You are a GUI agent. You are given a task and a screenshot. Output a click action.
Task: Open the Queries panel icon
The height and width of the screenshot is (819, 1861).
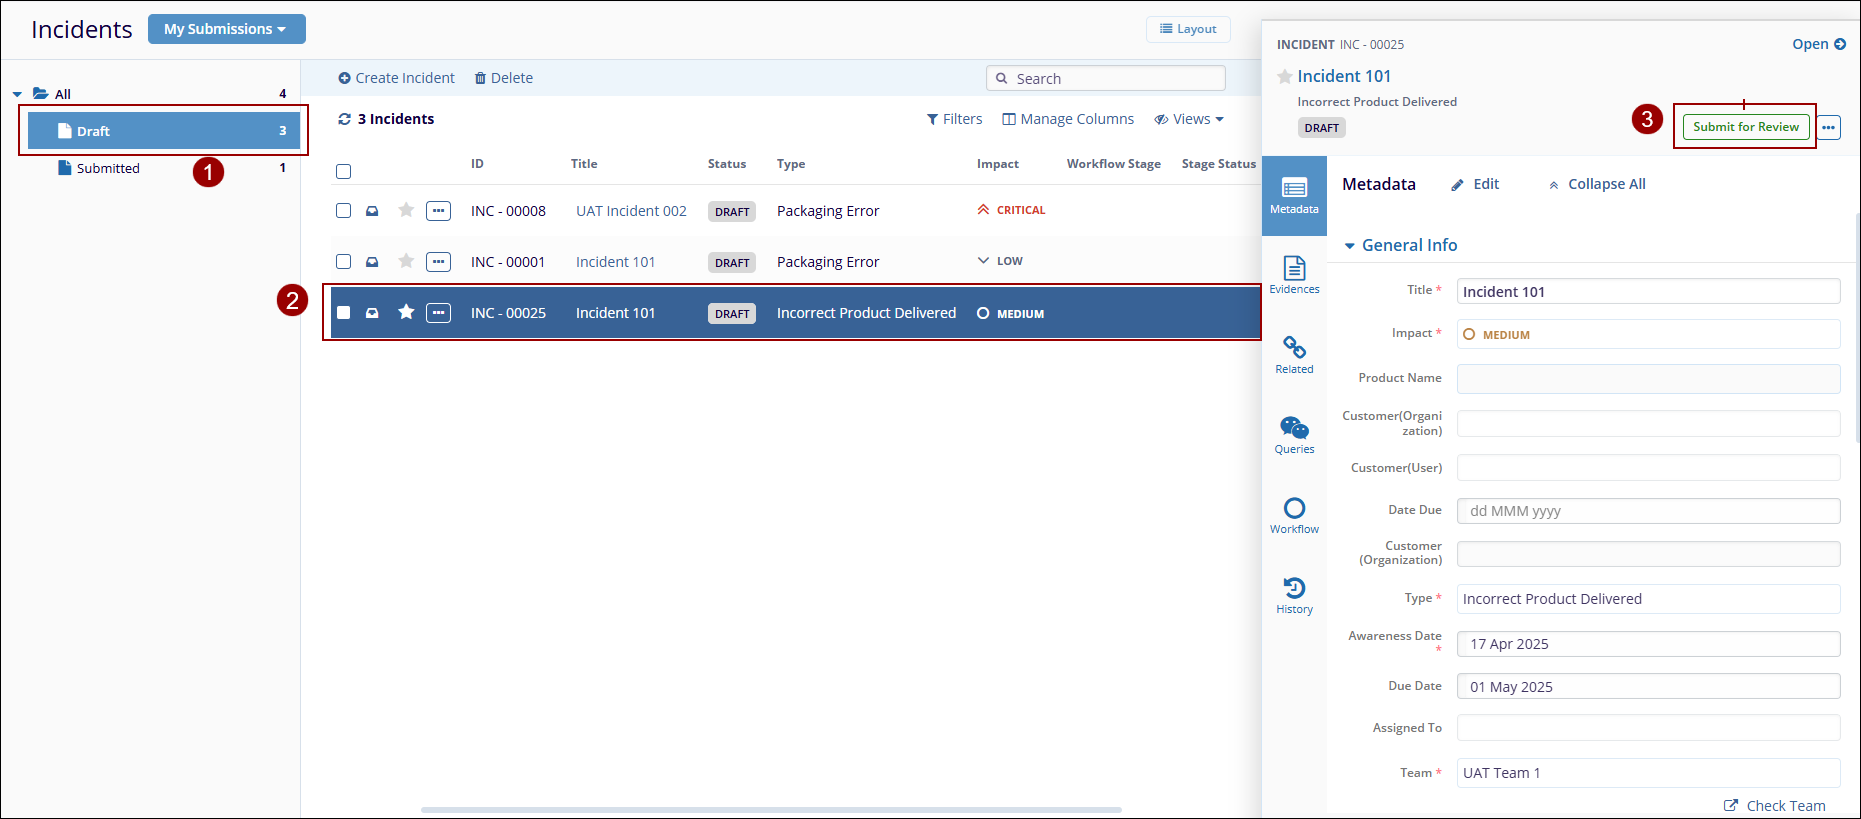pos(1294,434)
